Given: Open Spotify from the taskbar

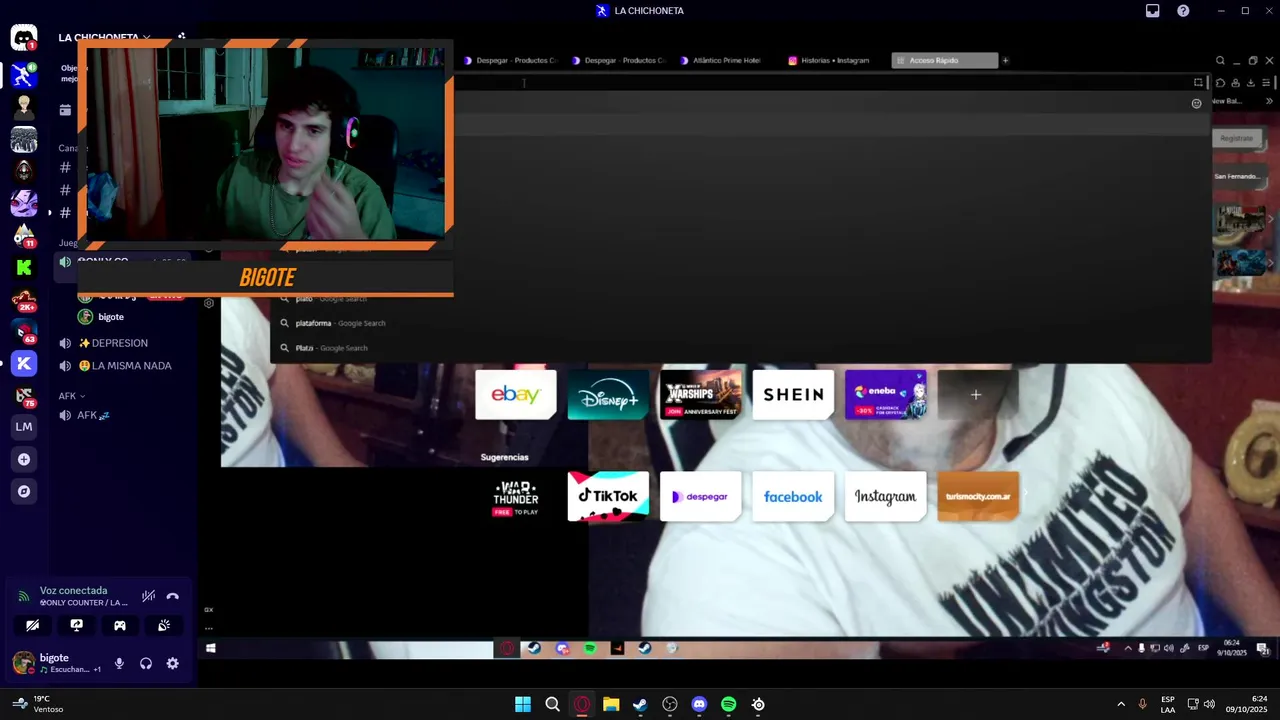Looking at the screenshot, I should (729, 704).
